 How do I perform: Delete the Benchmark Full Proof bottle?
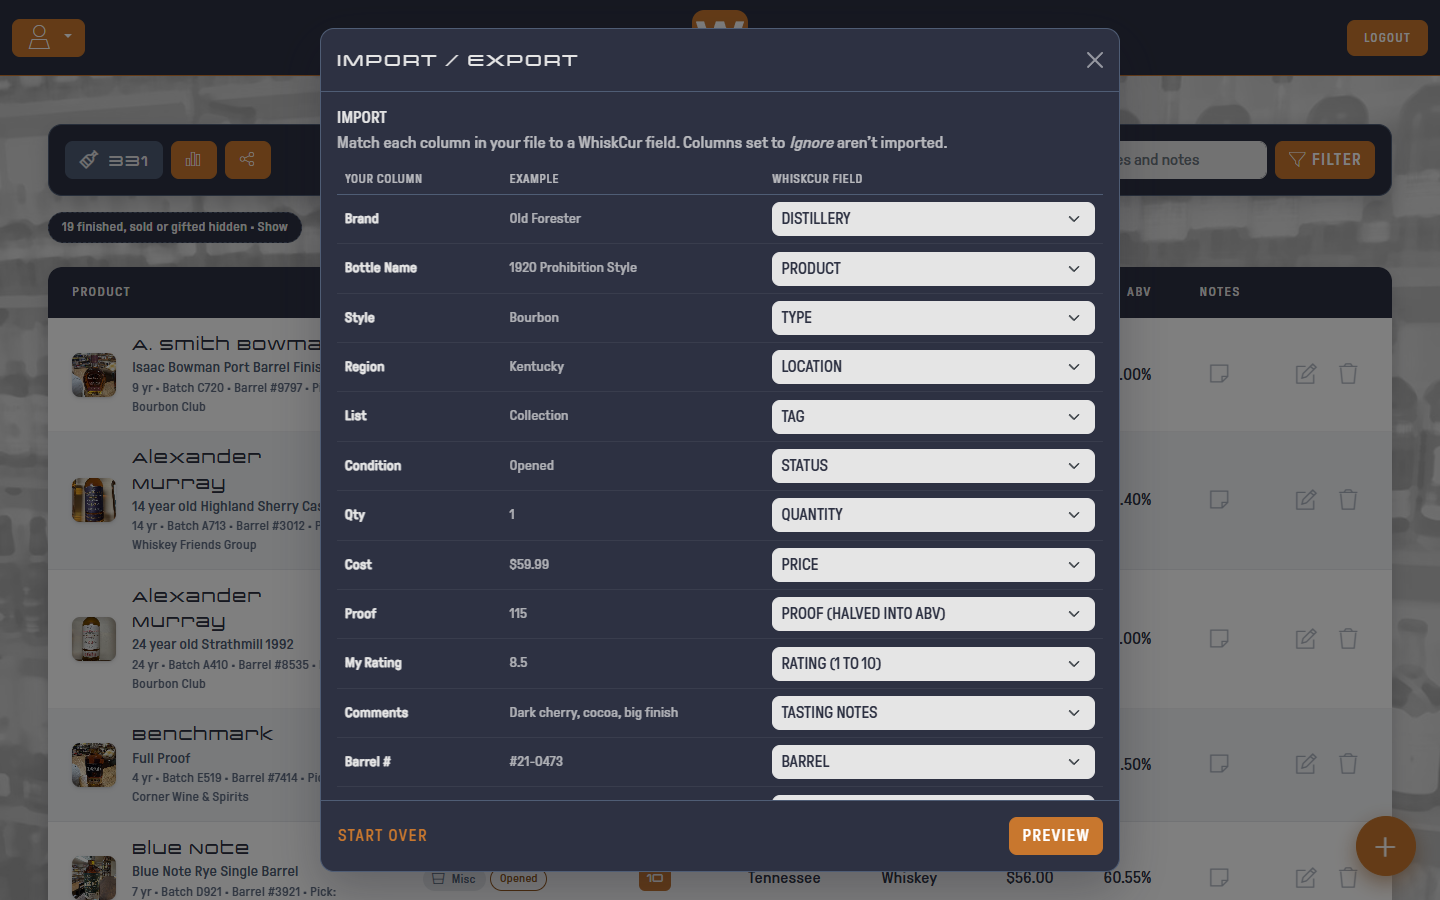[1348, 764]
